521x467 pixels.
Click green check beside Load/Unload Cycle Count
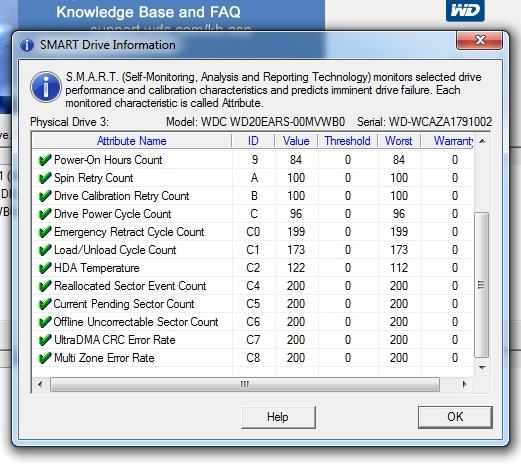(45, 250)
